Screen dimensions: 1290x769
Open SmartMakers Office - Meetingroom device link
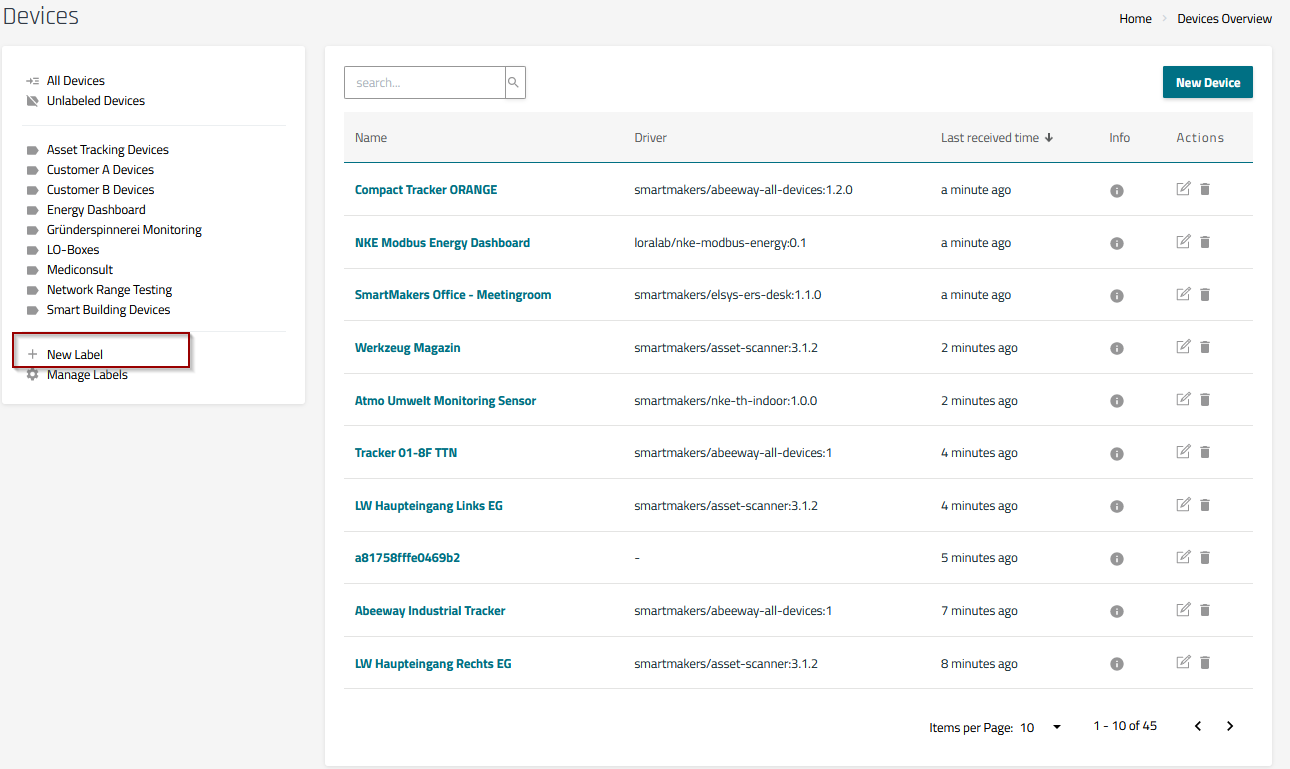point(453,295)
